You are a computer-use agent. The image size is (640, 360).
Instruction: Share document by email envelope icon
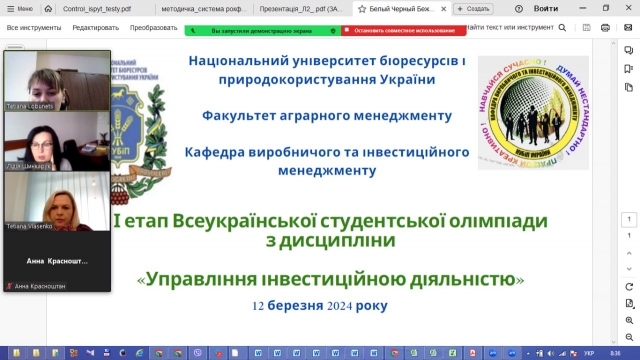628,27
